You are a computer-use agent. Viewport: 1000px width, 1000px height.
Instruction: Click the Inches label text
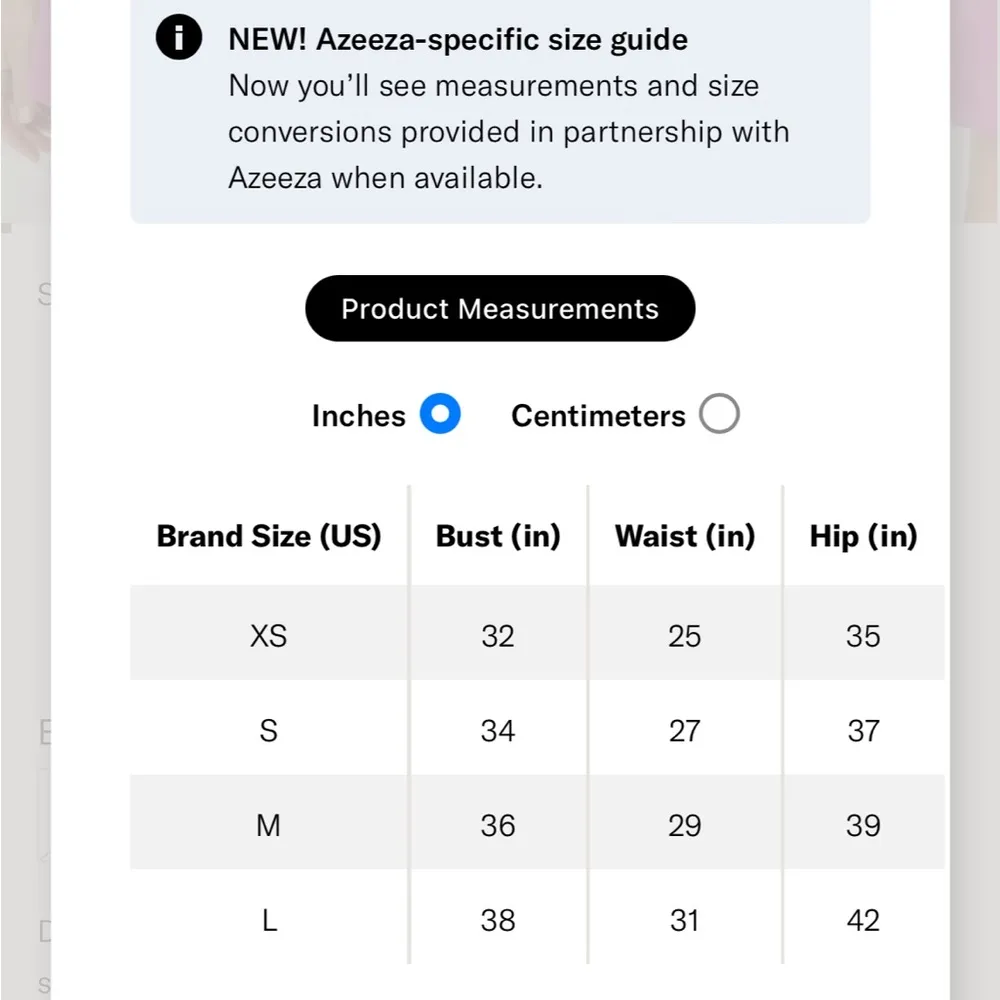[x=358, y=416]
